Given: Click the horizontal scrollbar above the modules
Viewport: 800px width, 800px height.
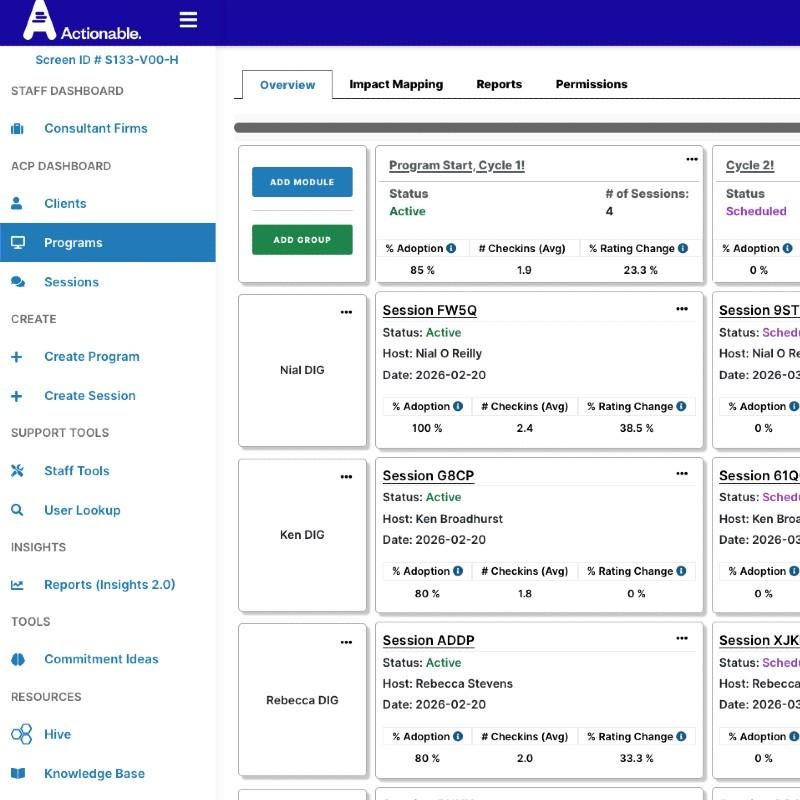Looking at the screenshot, I should 517,128.
